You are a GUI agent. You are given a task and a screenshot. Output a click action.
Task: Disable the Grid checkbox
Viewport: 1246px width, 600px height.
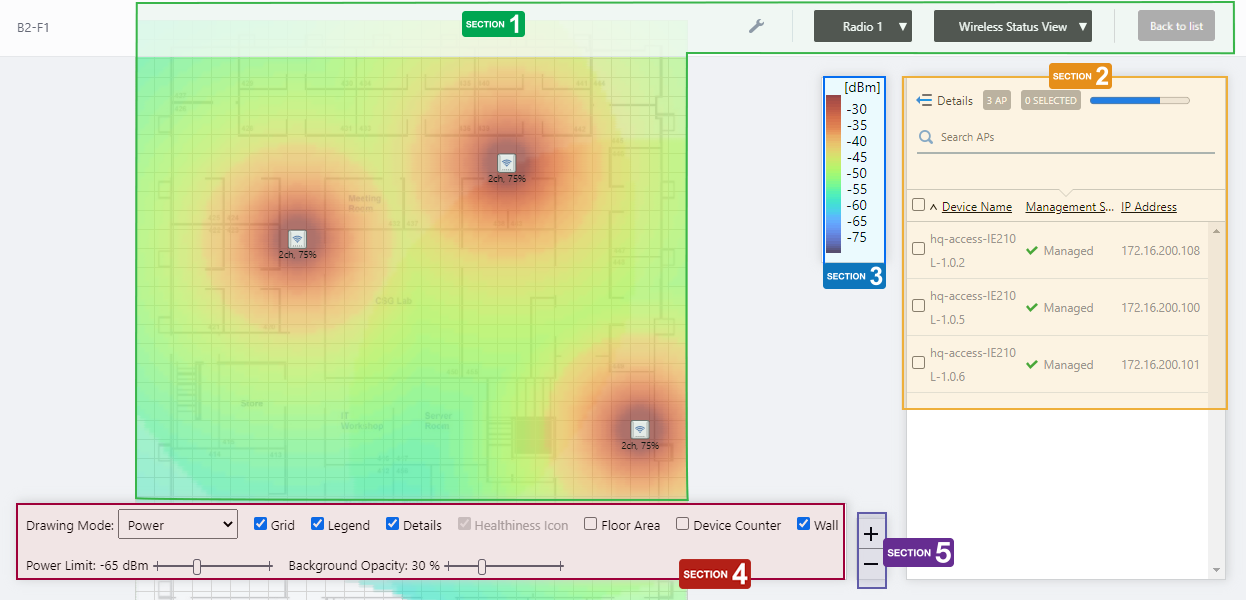261,524
